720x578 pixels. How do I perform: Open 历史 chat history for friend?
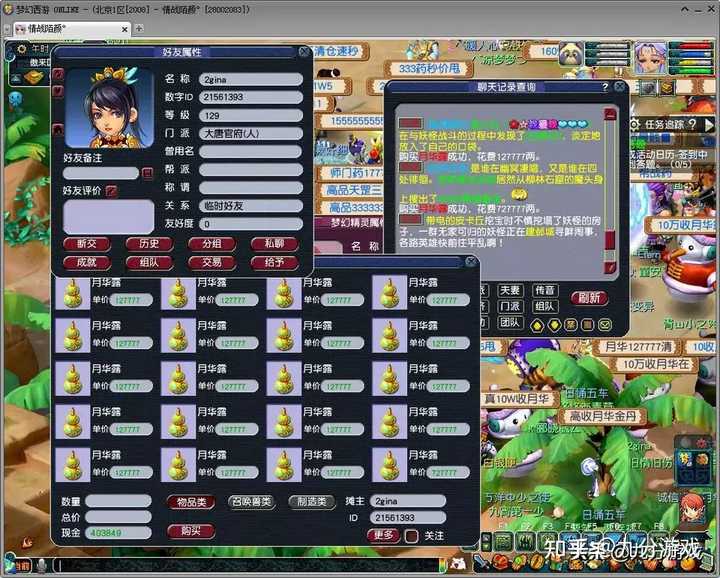click(x=149, y=244)
